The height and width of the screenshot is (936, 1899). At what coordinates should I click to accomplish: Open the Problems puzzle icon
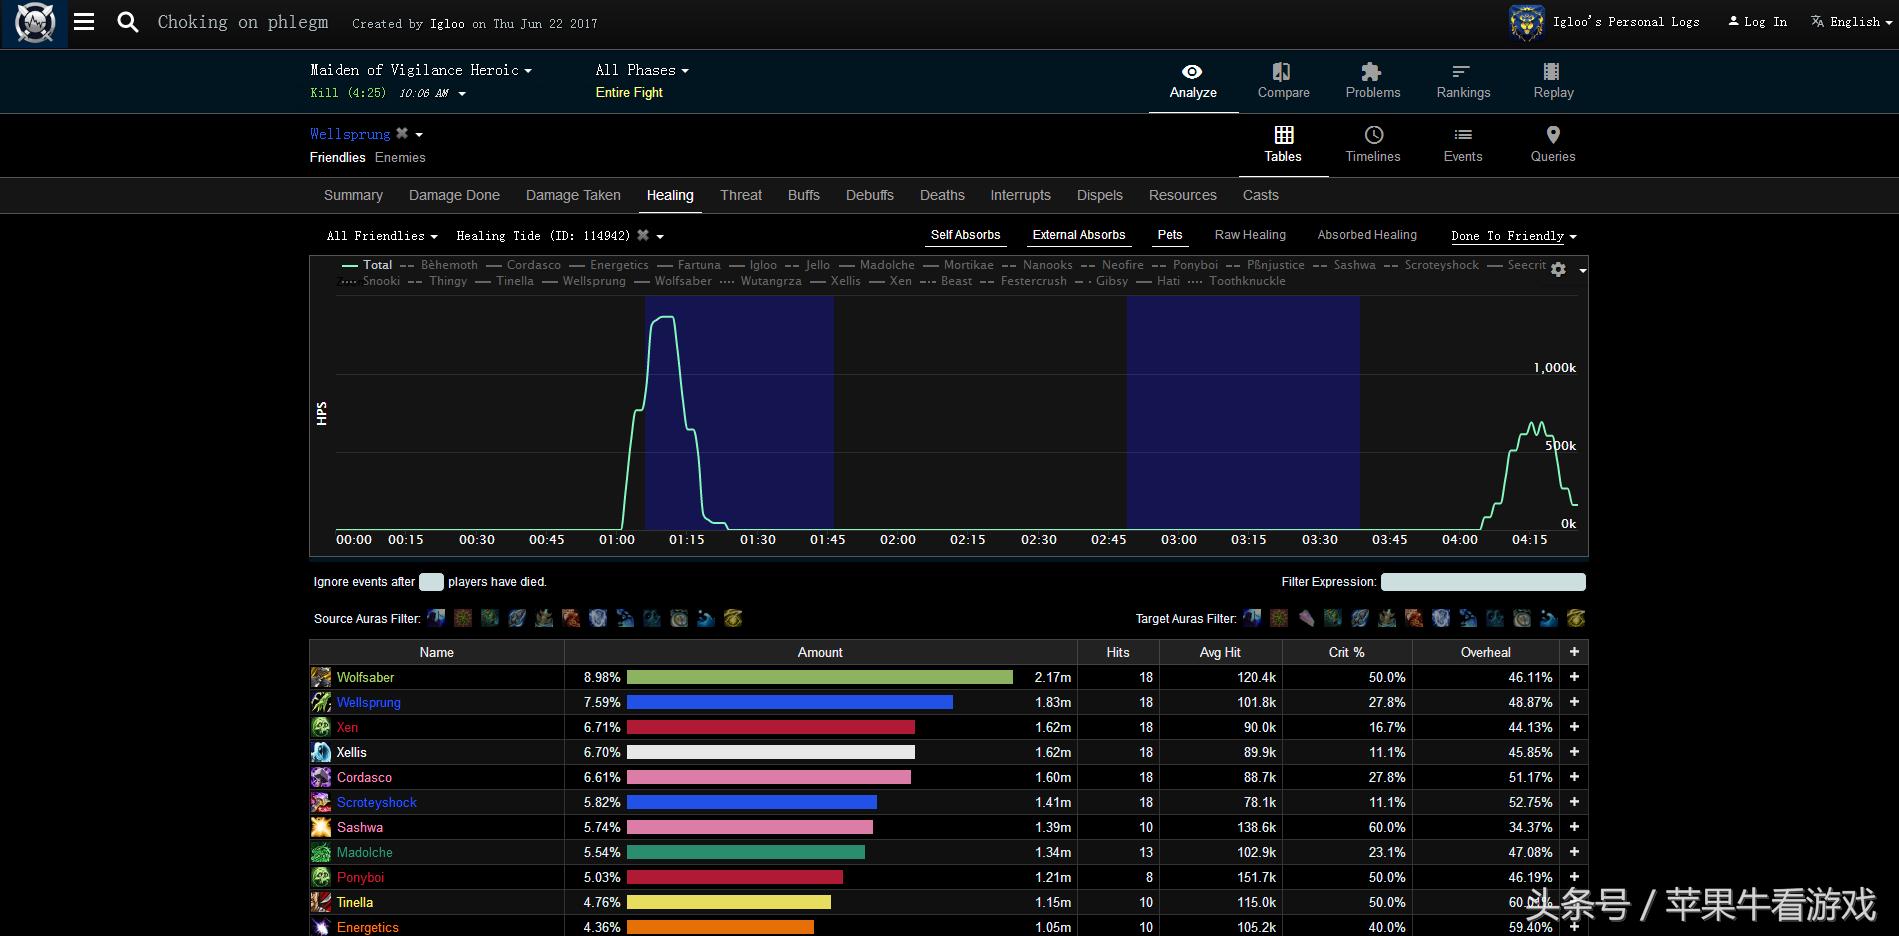[x=1371, y=72]
